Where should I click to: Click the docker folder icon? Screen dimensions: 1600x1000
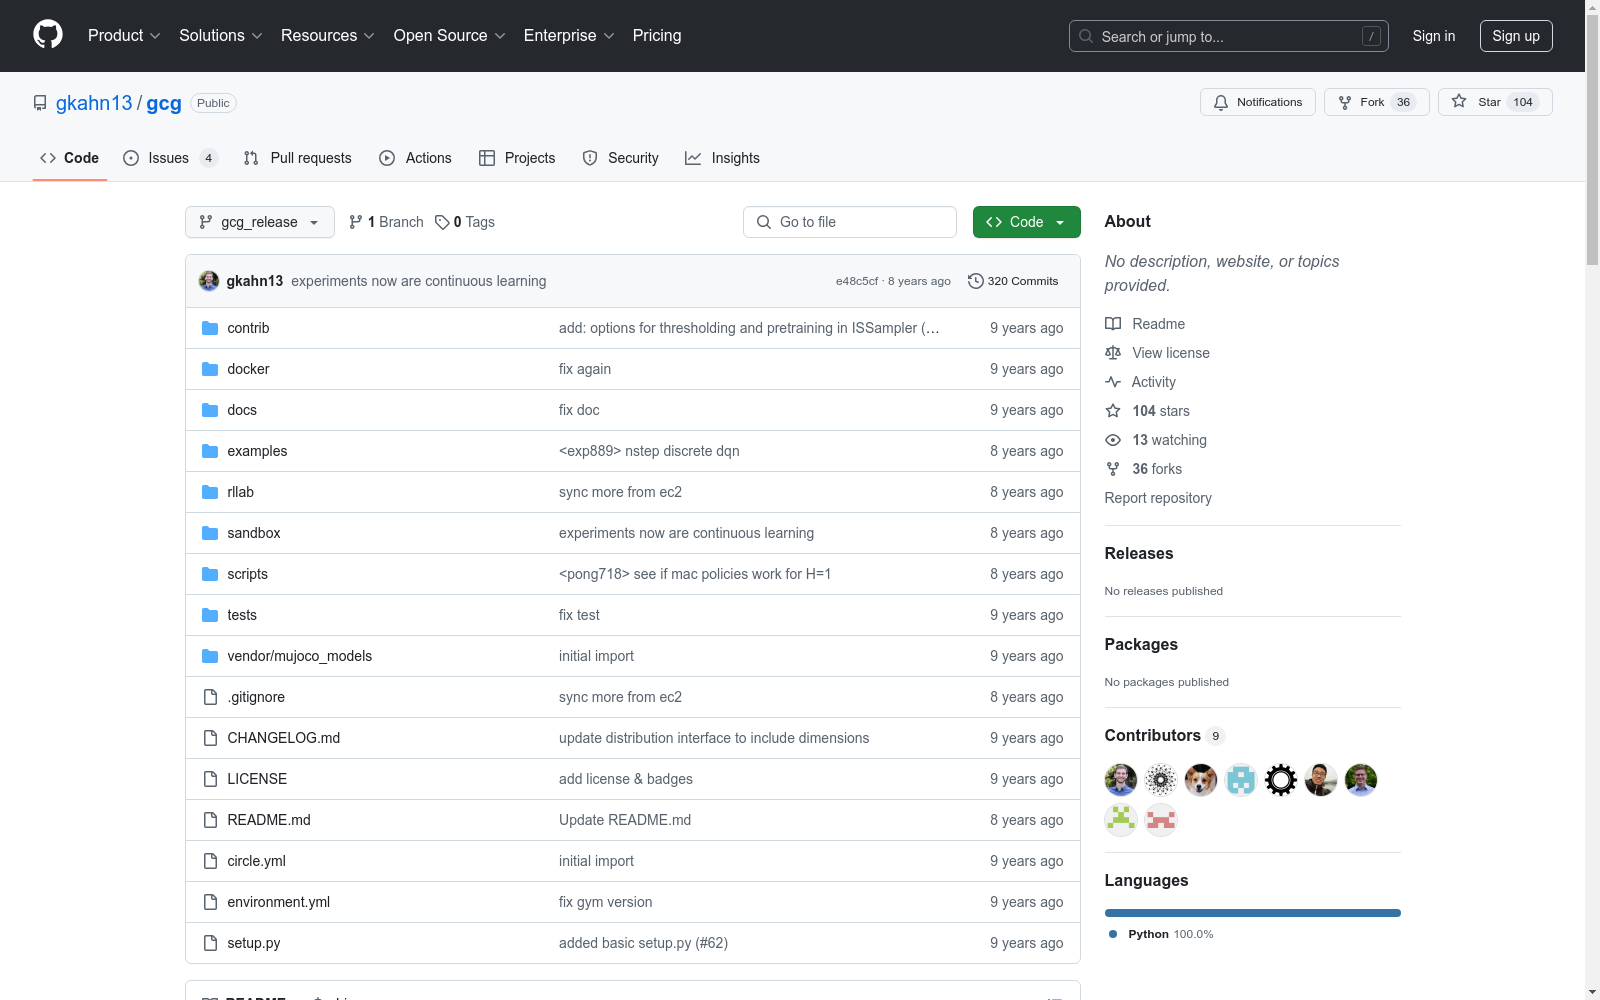click(210, 369)
